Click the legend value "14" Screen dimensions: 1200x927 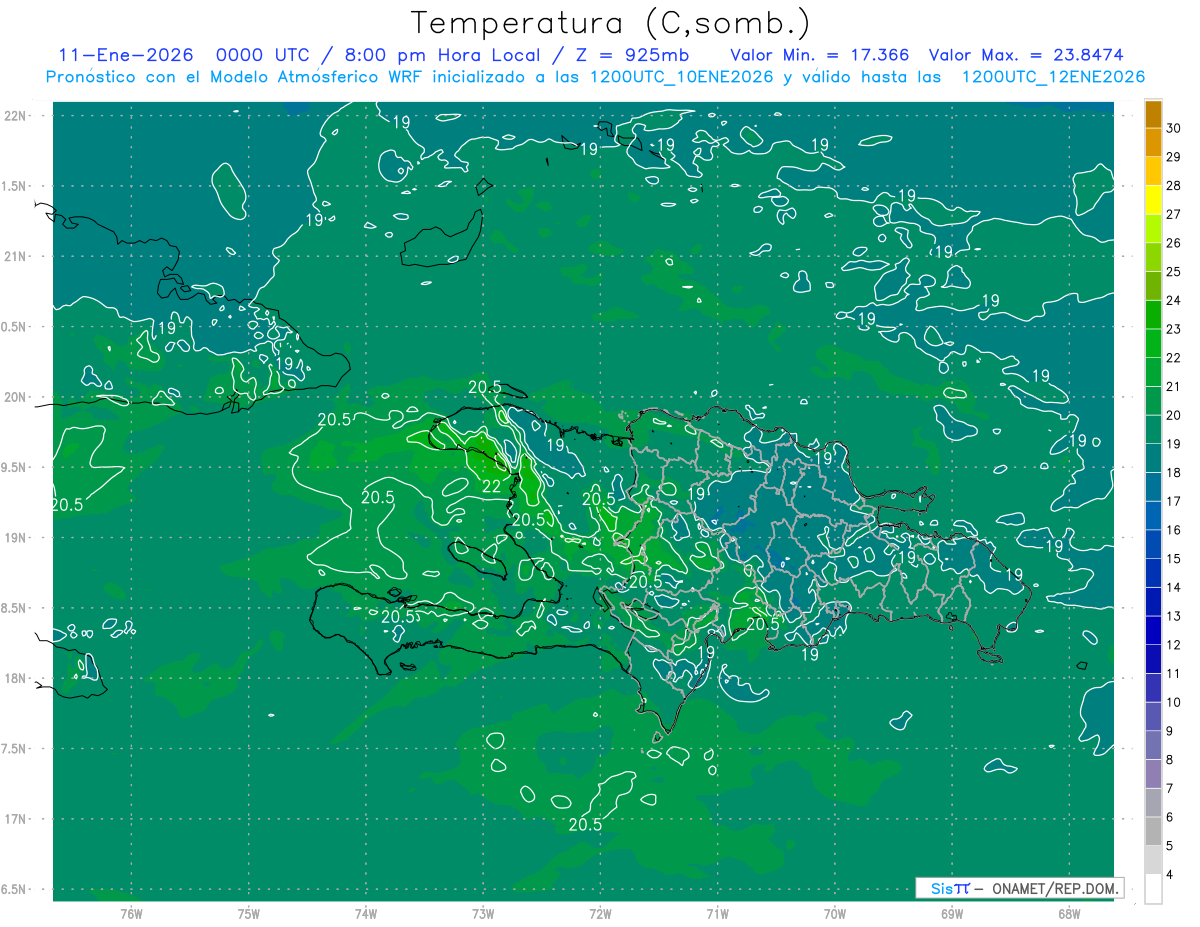click(1174, 587)
